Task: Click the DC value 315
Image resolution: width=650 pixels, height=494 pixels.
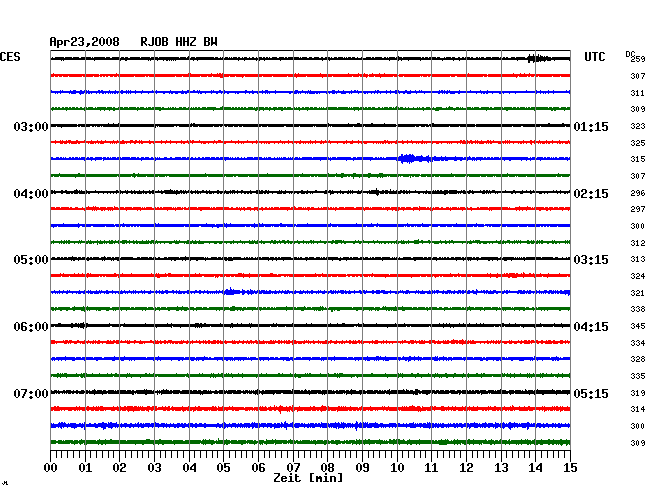Action: click(638, 159)
